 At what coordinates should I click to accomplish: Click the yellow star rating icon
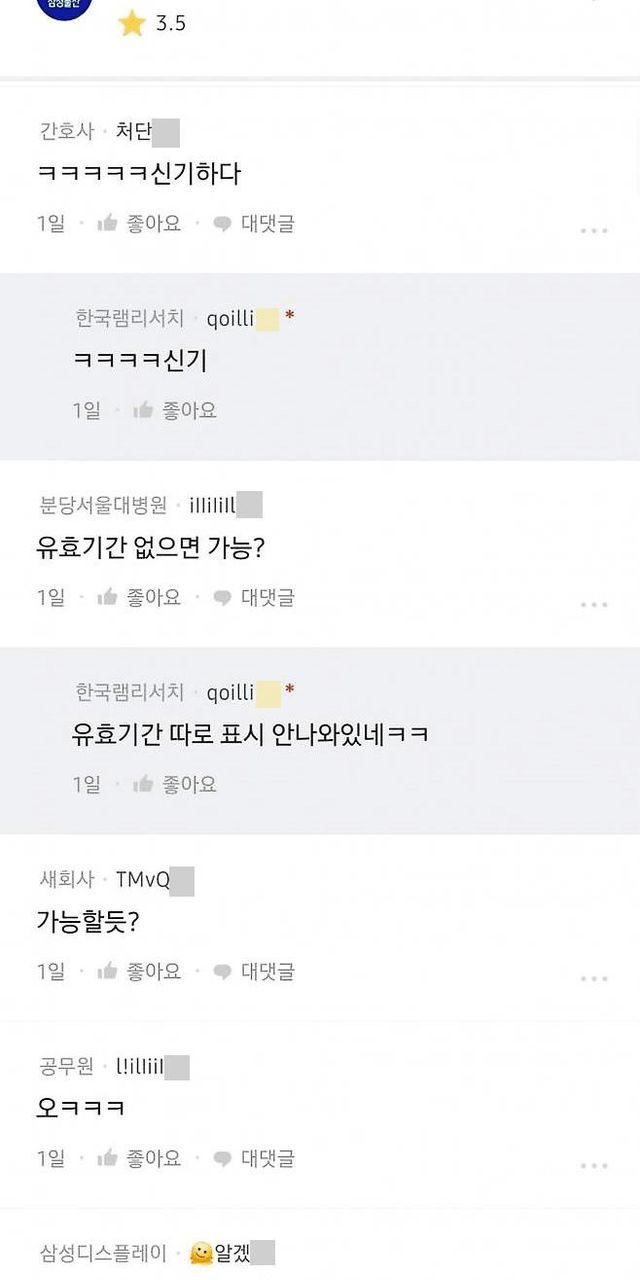coord(132,23)
